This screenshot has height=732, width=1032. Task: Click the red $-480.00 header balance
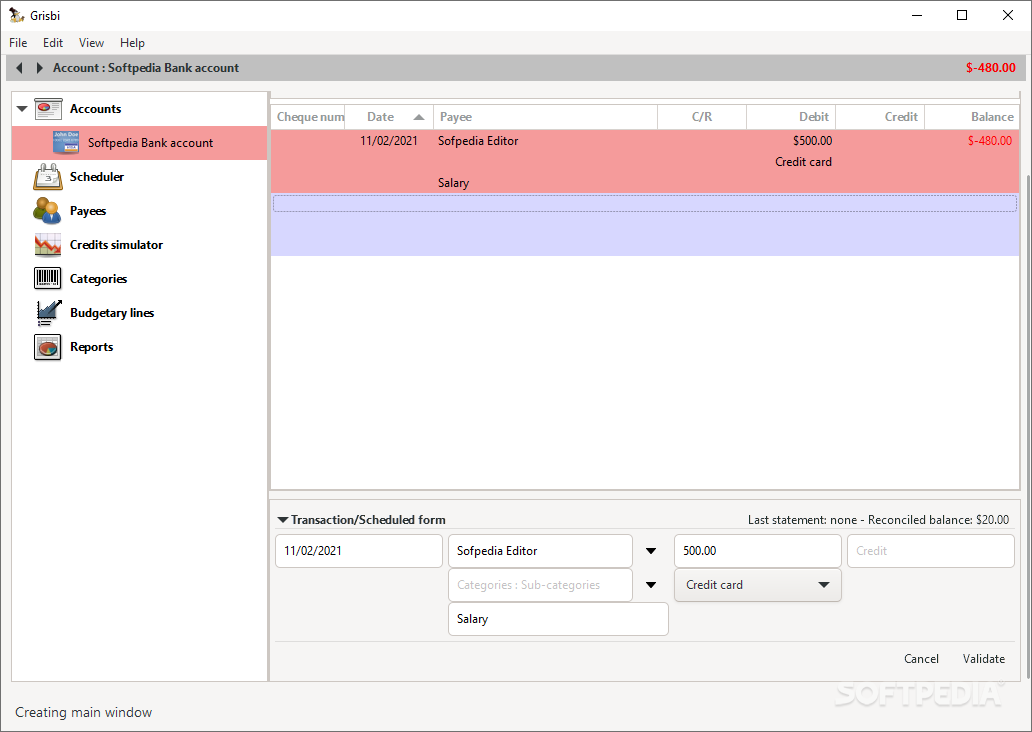[x=991, y=68]
